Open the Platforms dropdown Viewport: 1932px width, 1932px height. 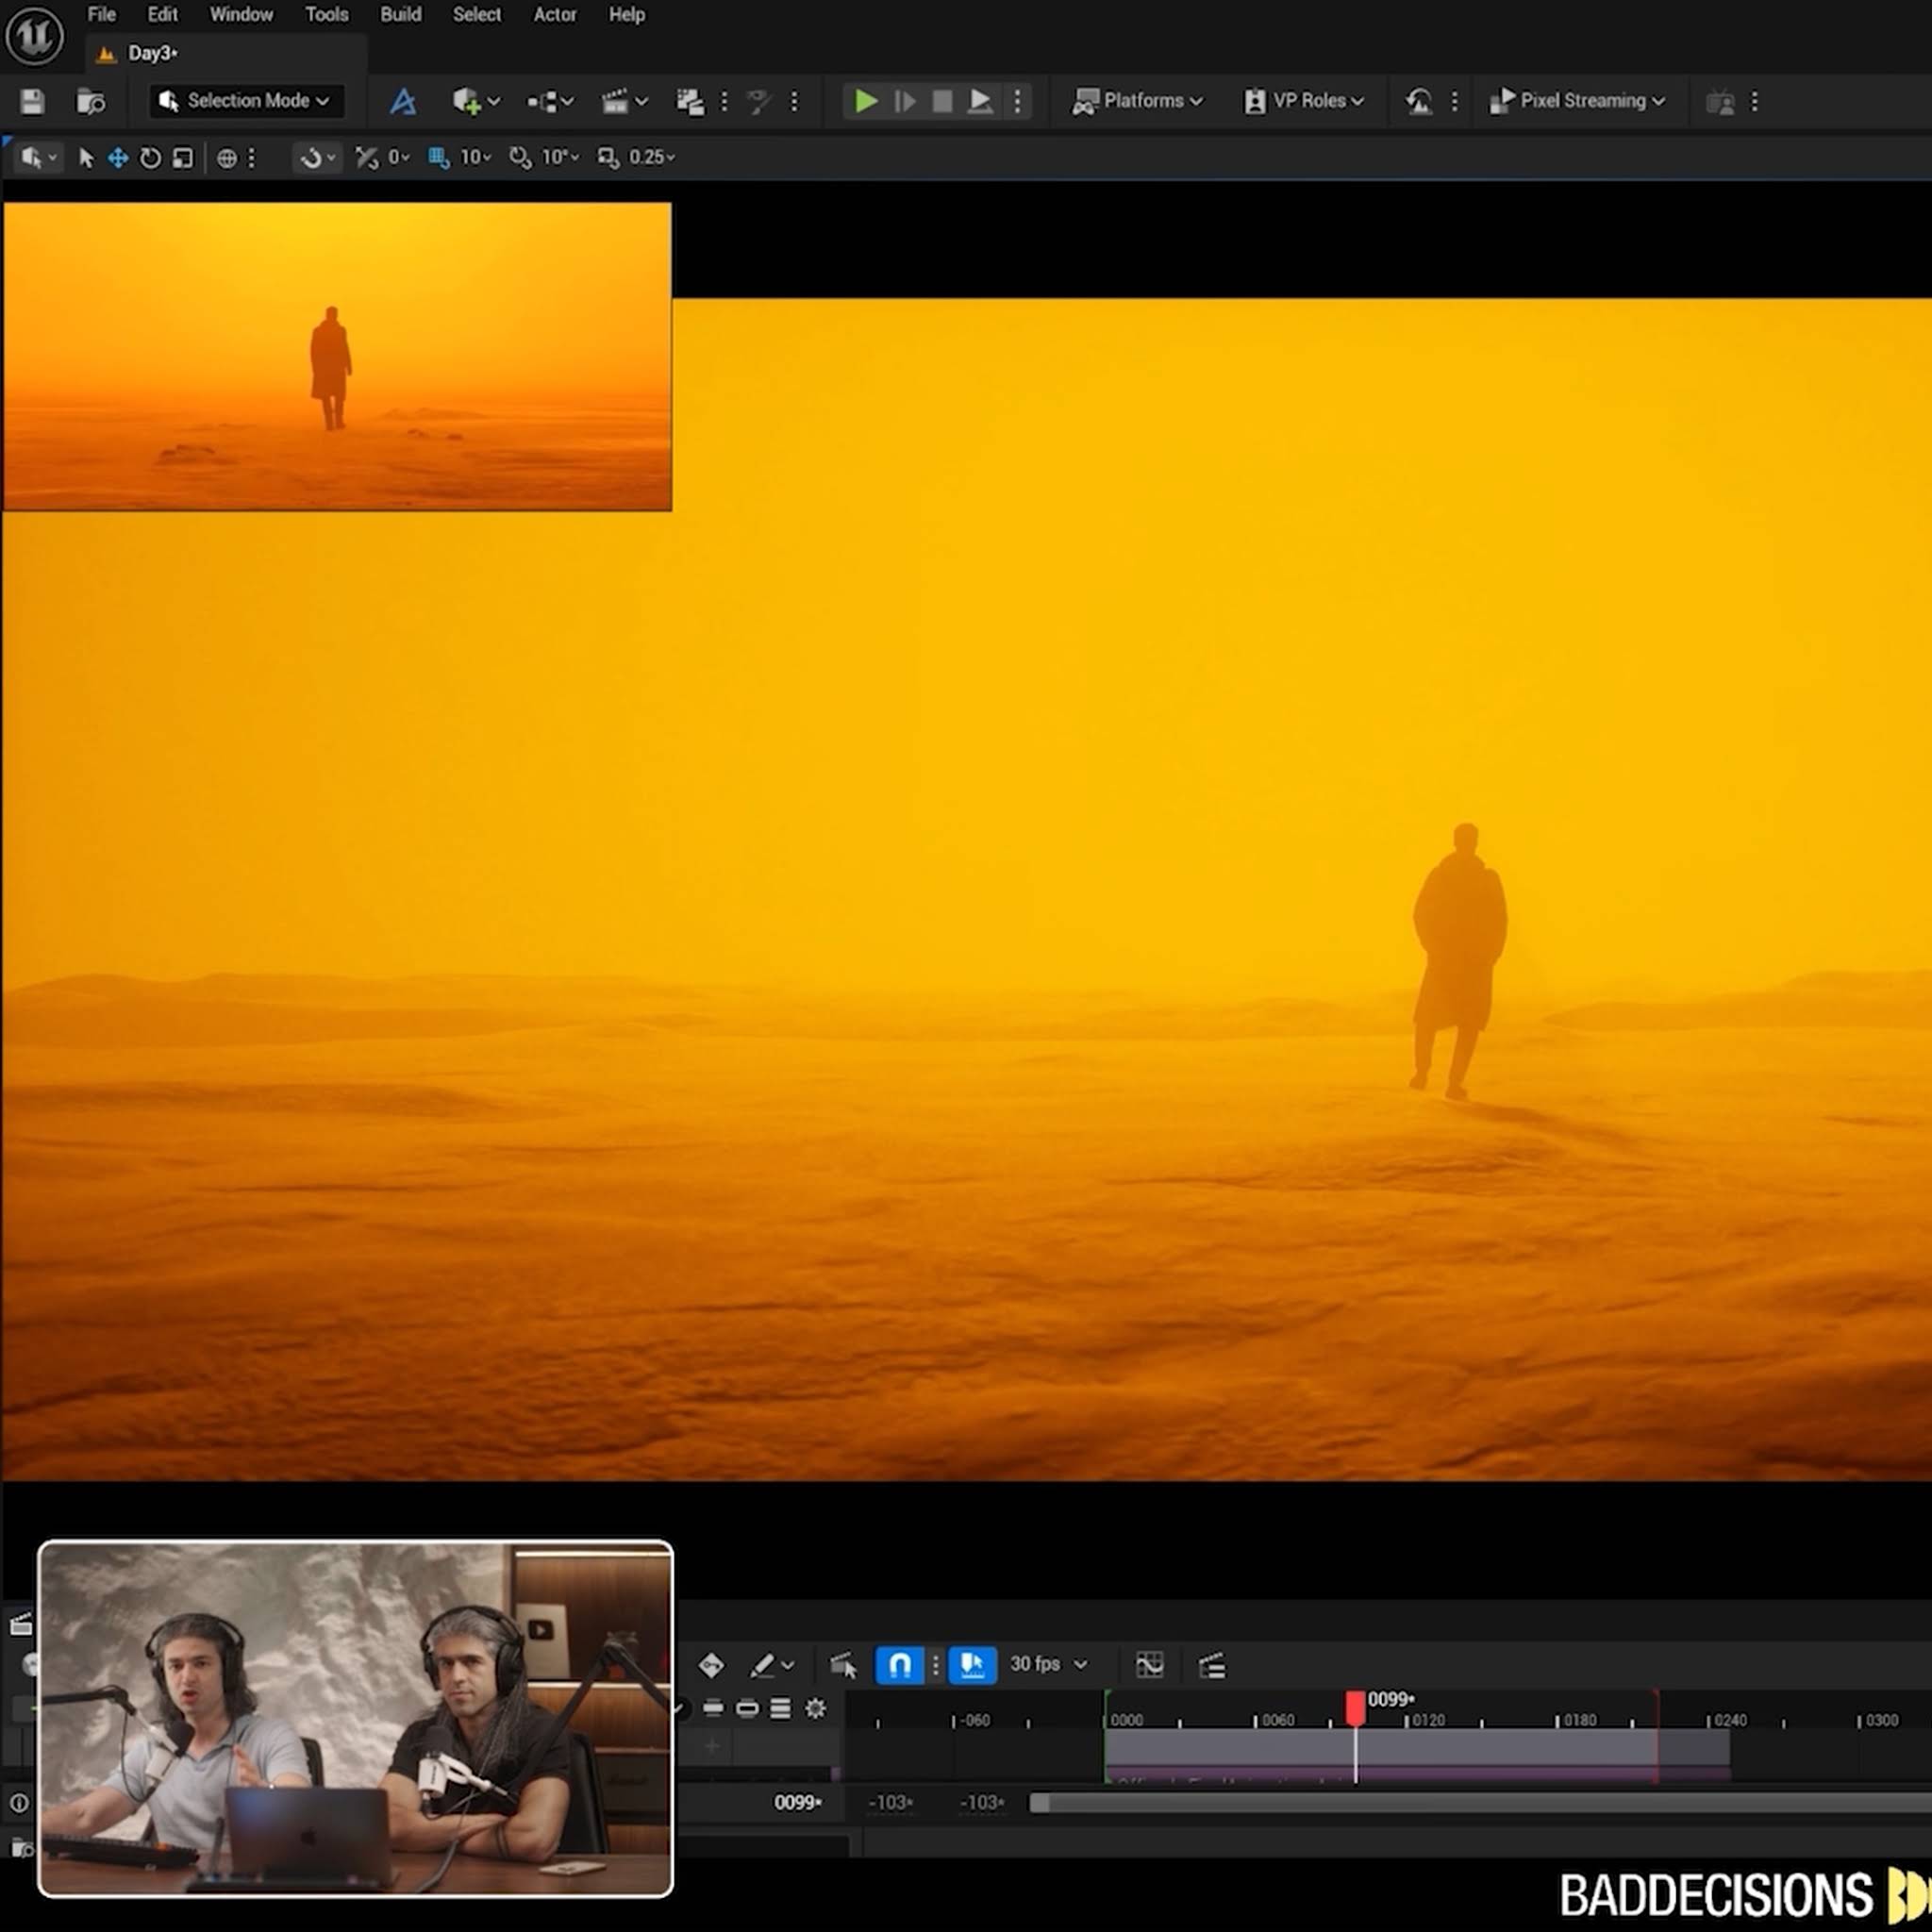click(x=1137, y=101)
